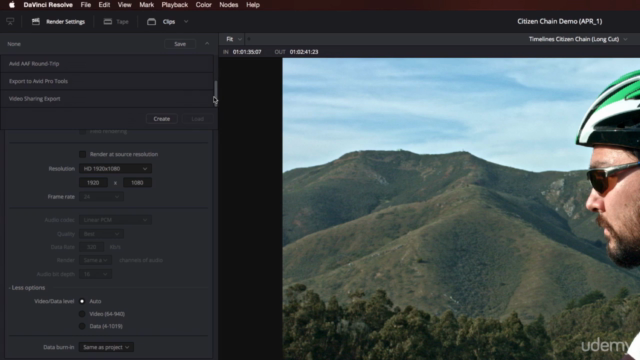Click the Data Rate 320 field
This screenshot has height=360, width=640.
91,247
